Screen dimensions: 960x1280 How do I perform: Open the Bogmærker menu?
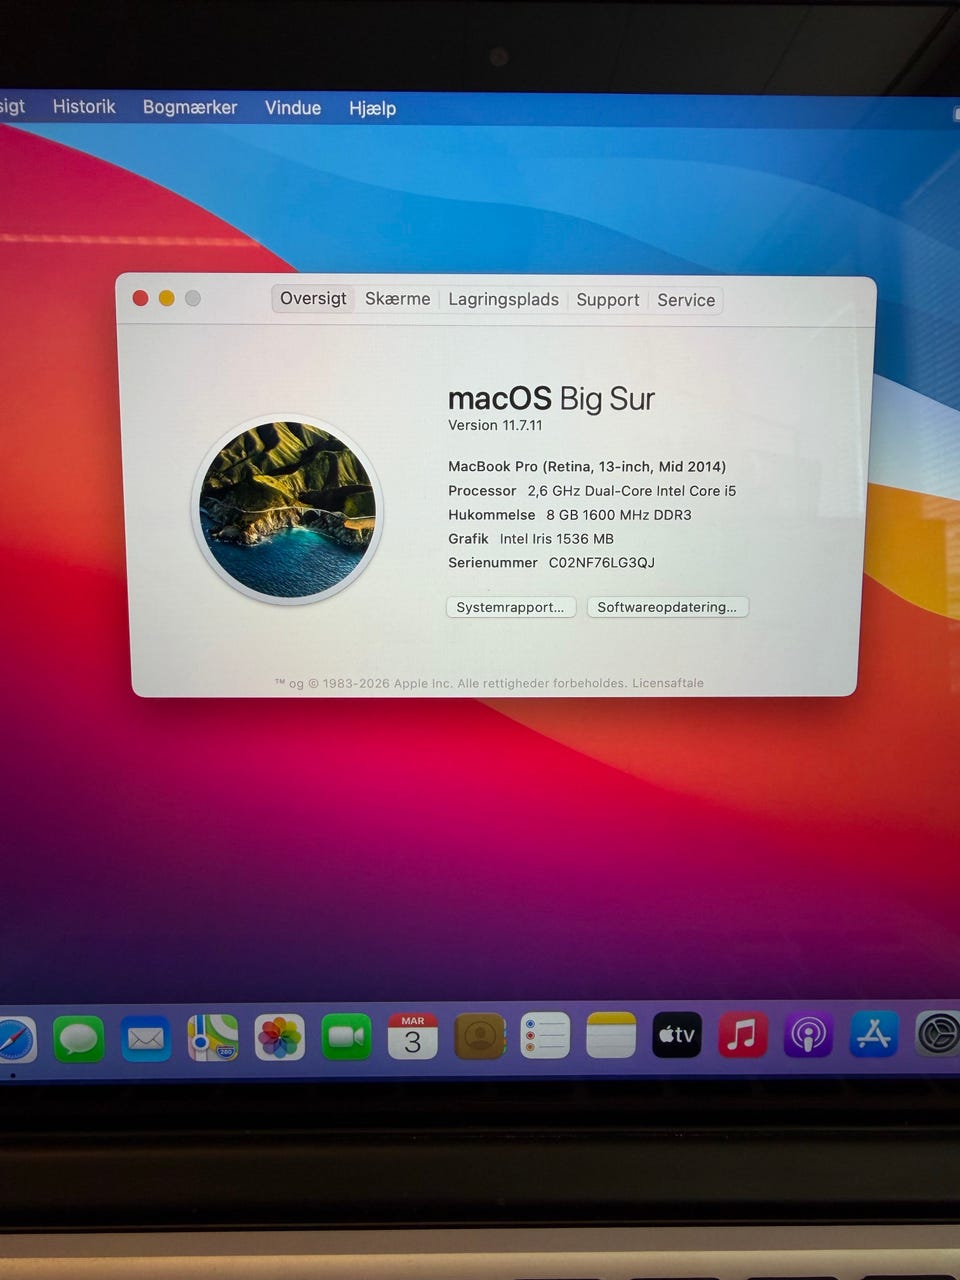coord(190,107)
